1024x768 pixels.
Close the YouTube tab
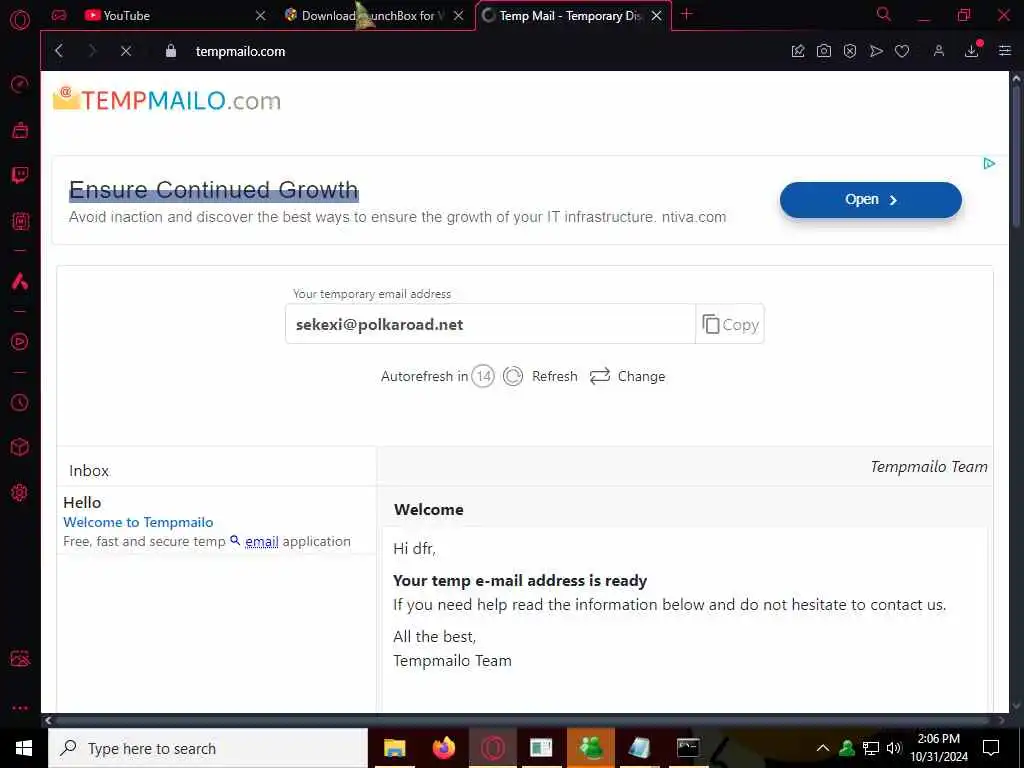pyautogui.click(x=261, y=16)
